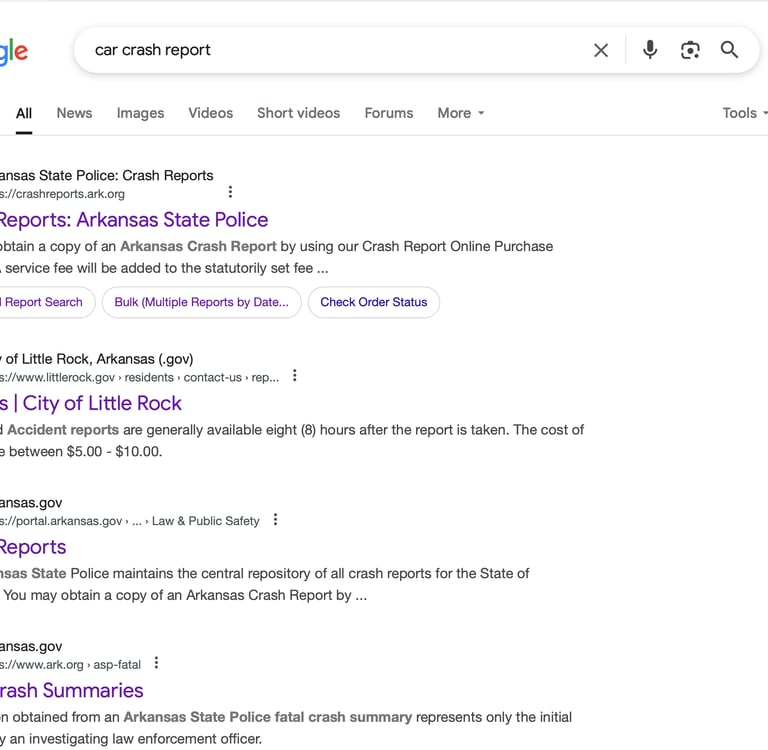Switch to the Forums tab
The image size is (768, 750).
point(389,113)
